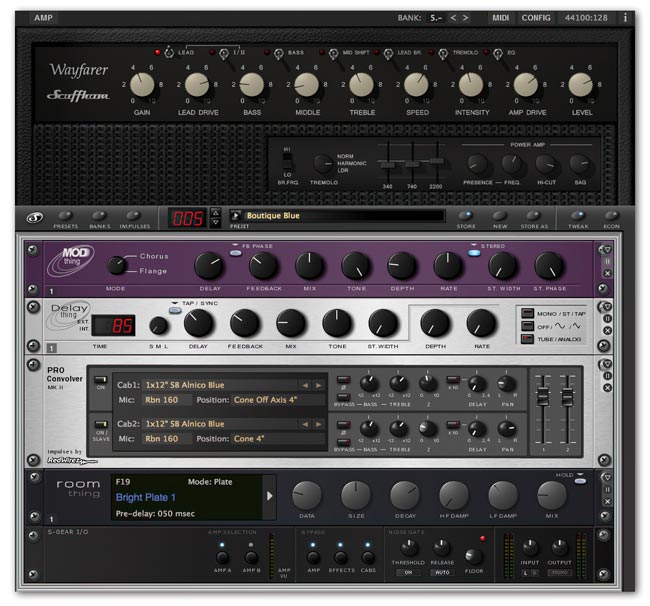Image resolution: width=650 pixels, height=606 pixels.
Task: Toggle the Hold switch on Room Thing
Action: click(x=580, y=481)
